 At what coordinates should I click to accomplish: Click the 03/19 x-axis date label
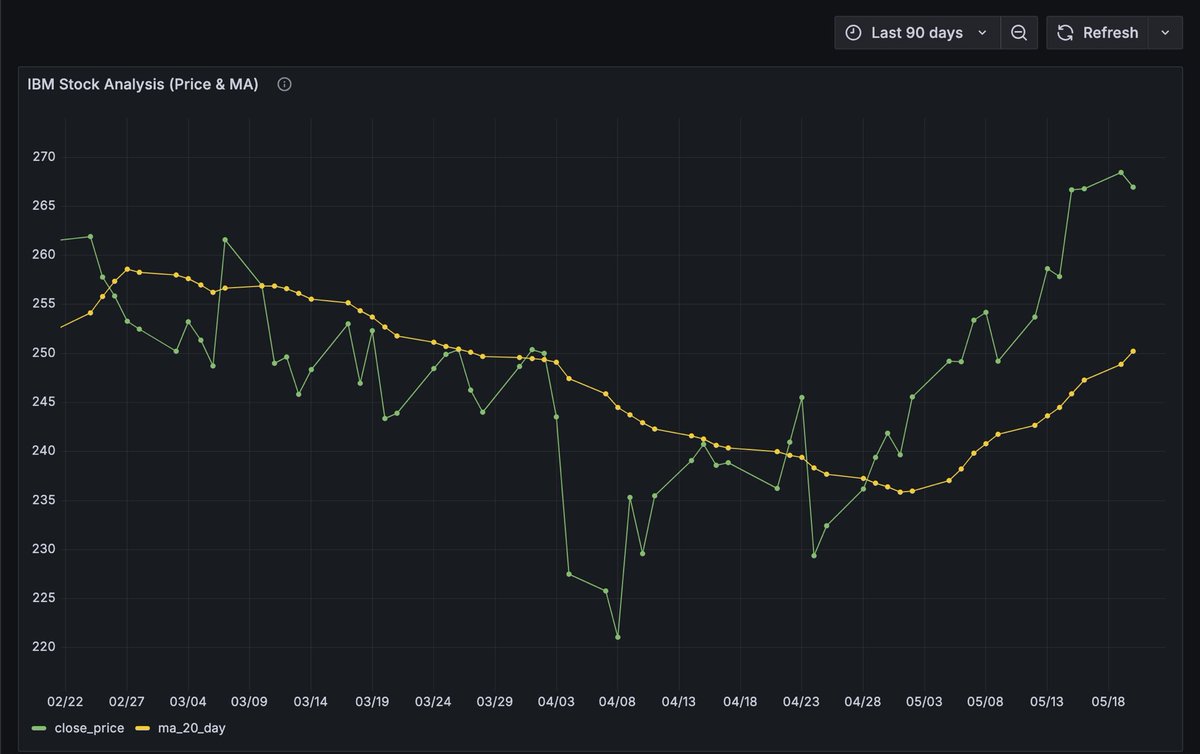coord(372,702)
